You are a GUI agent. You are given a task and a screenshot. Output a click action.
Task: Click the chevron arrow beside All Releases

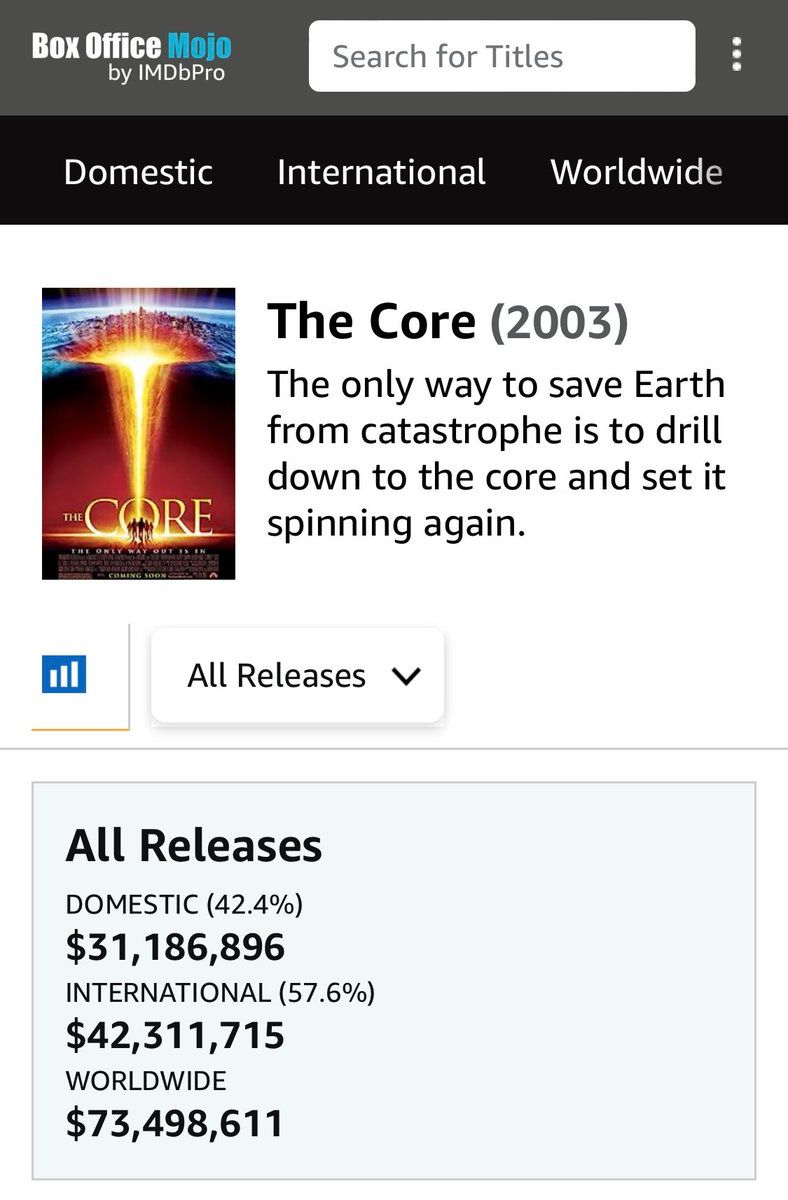(404, 677)
